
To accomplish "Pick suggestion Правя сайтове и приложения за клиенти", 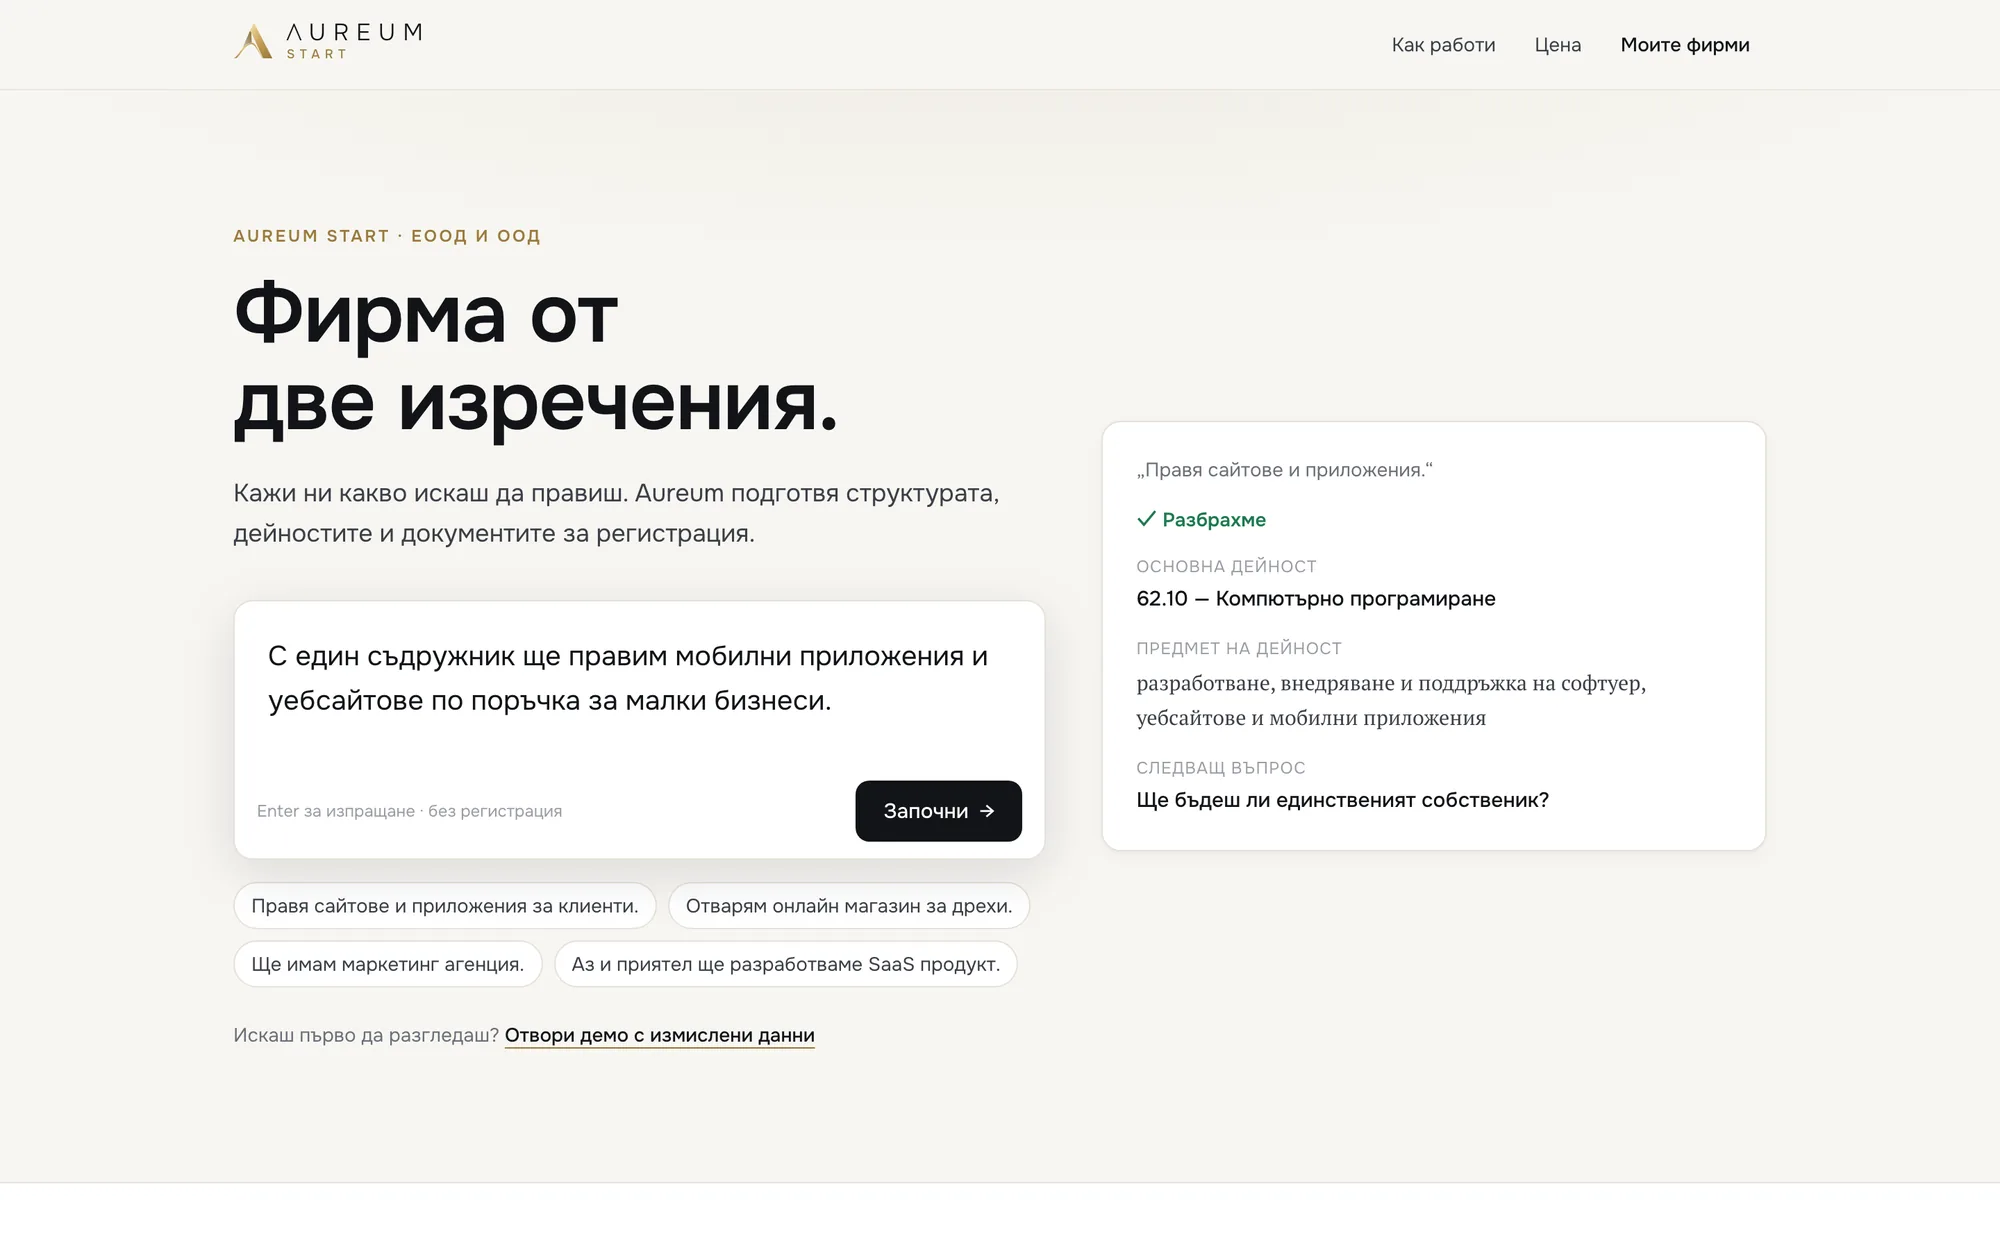I will pyautogui.click(x=445, y=906).
